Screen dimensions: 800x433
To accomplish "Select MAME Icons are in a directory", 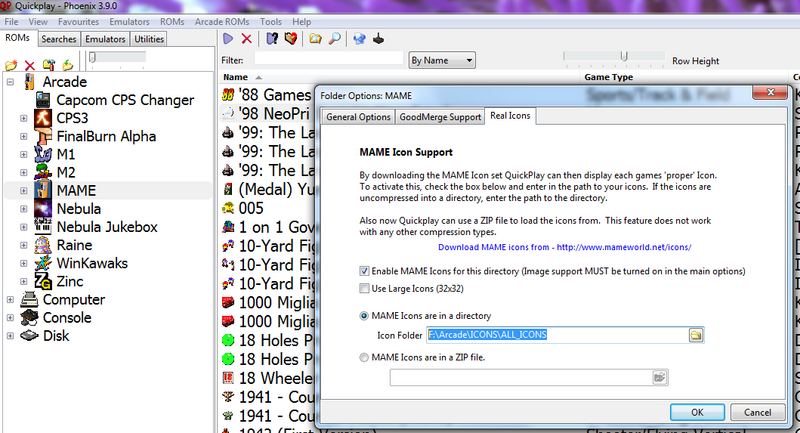I will [364, 316].
